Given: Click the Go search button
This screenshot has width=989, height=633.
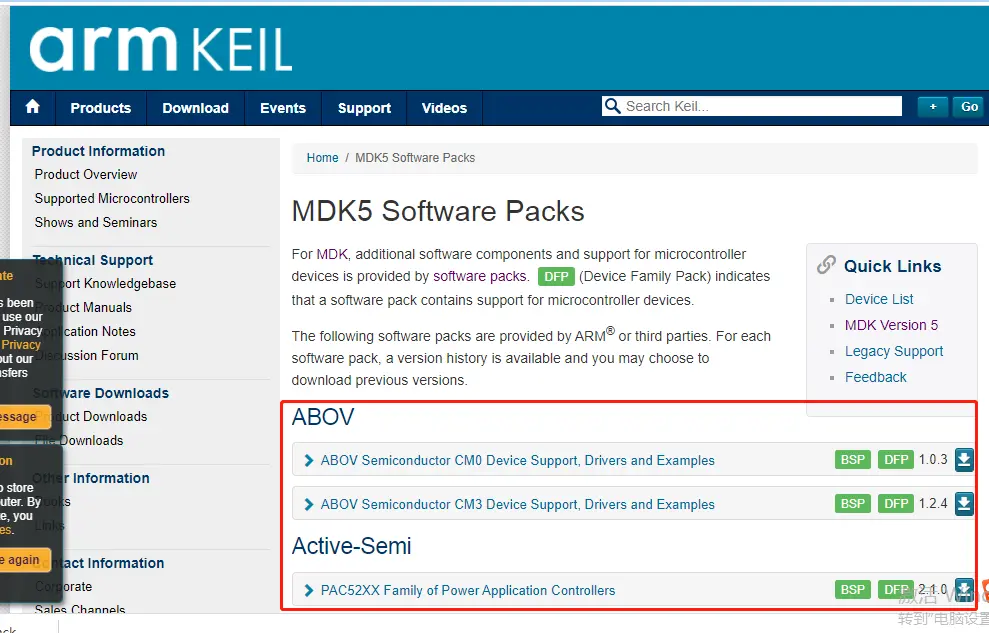Looking at the screenshot, I should [969, 107].
